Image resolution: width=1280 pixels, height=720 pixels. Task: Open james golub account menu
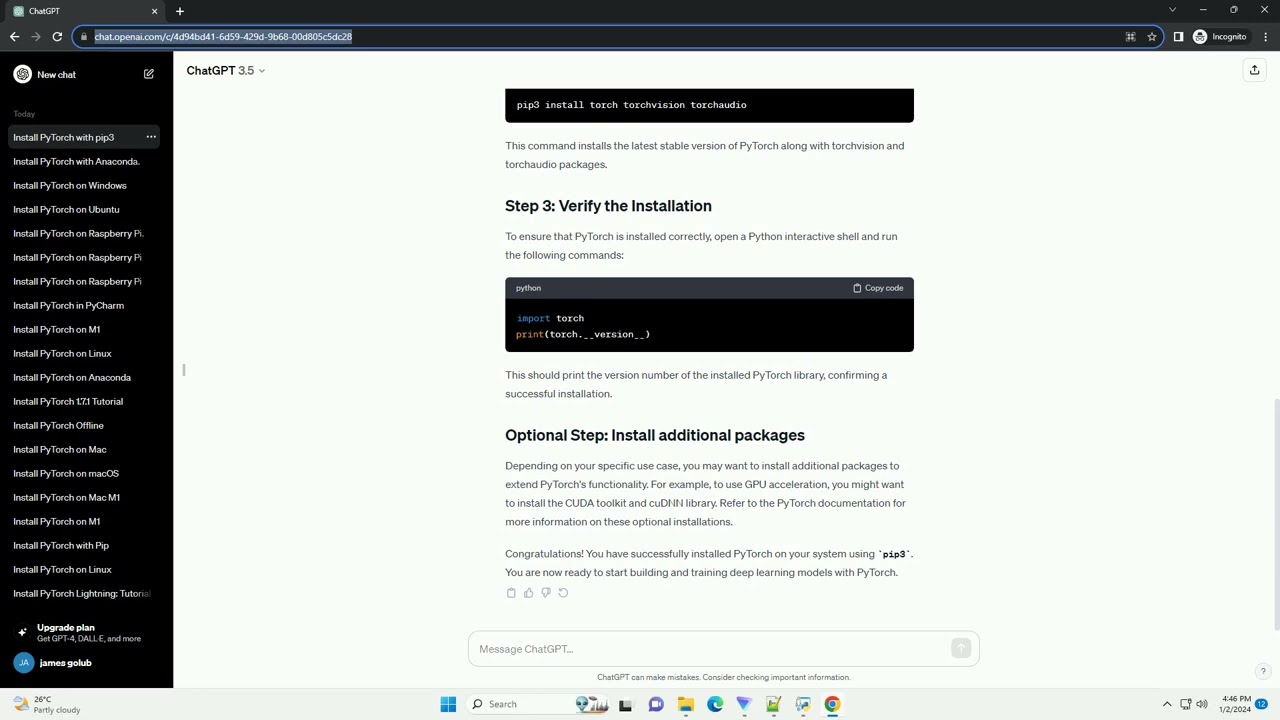pos(83,663)
